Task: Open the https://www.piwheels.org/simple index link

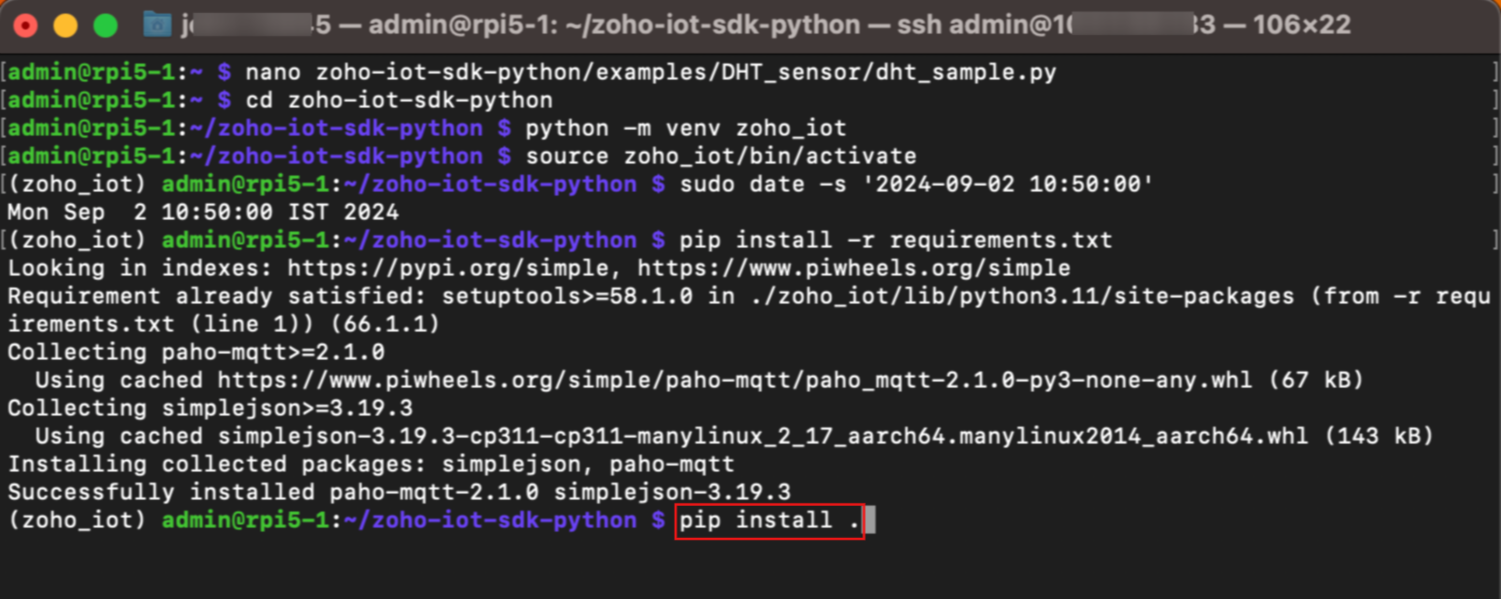Action: click(x=853, y=268)
